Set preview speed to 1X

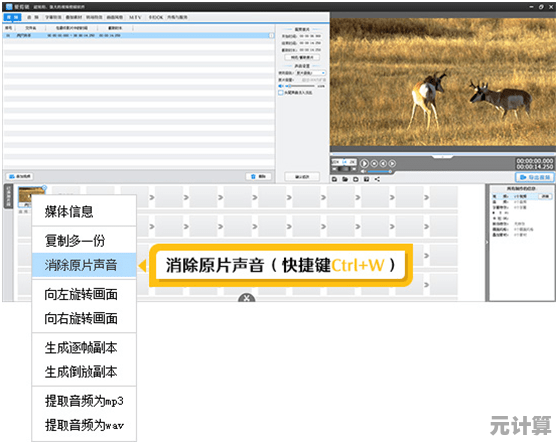click(344, 162)
